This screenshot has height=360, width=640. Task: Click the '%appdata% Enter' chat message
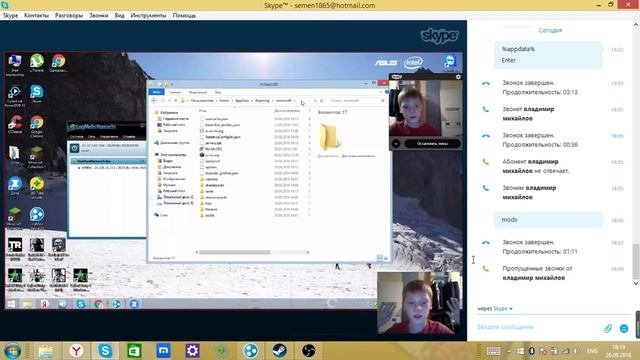pyautogui.click(x=548, y=54)
